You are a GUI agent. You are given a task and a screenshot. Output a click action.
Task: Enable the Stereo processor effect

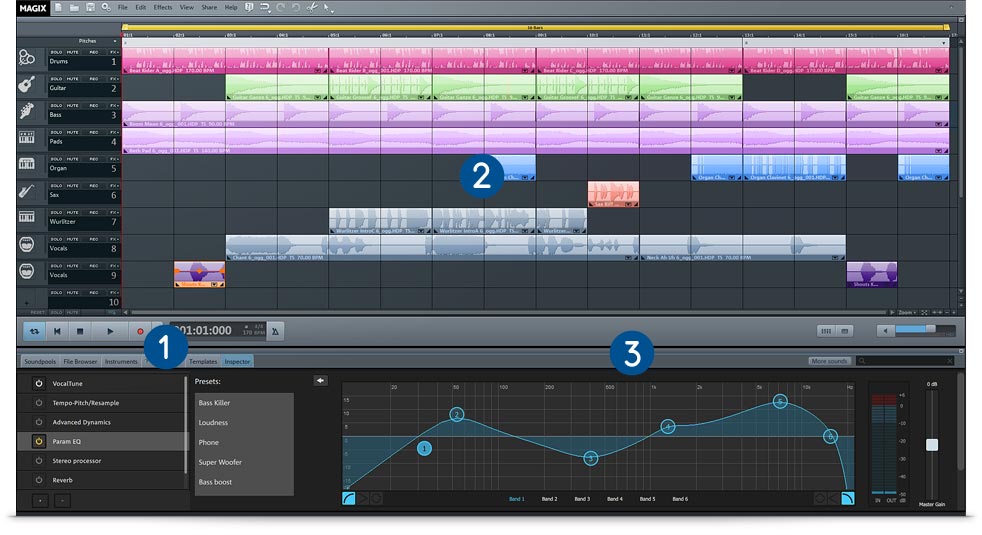tap(39, 460)
